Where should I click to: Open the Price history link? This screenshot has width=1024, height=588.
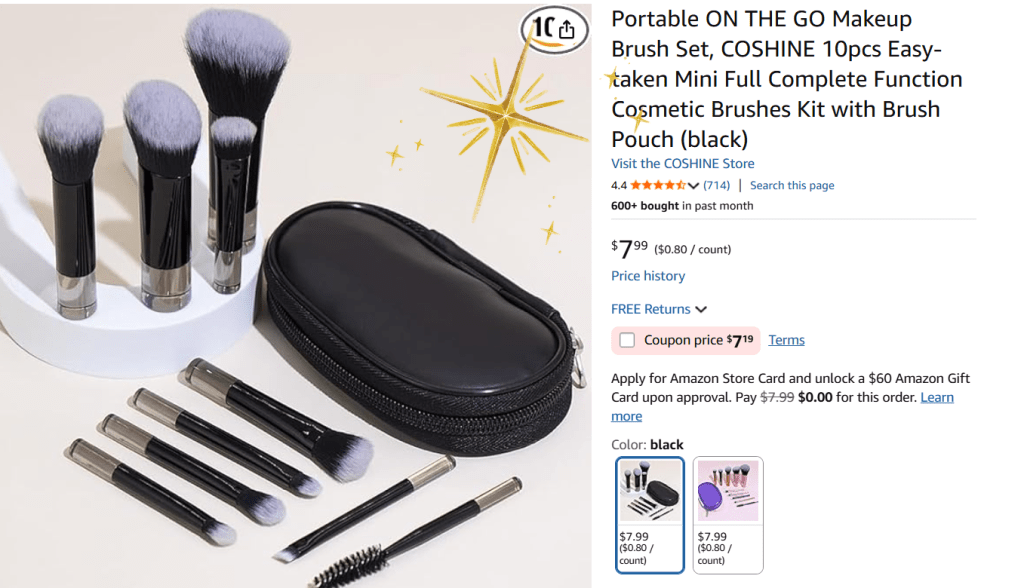point(648,276)
